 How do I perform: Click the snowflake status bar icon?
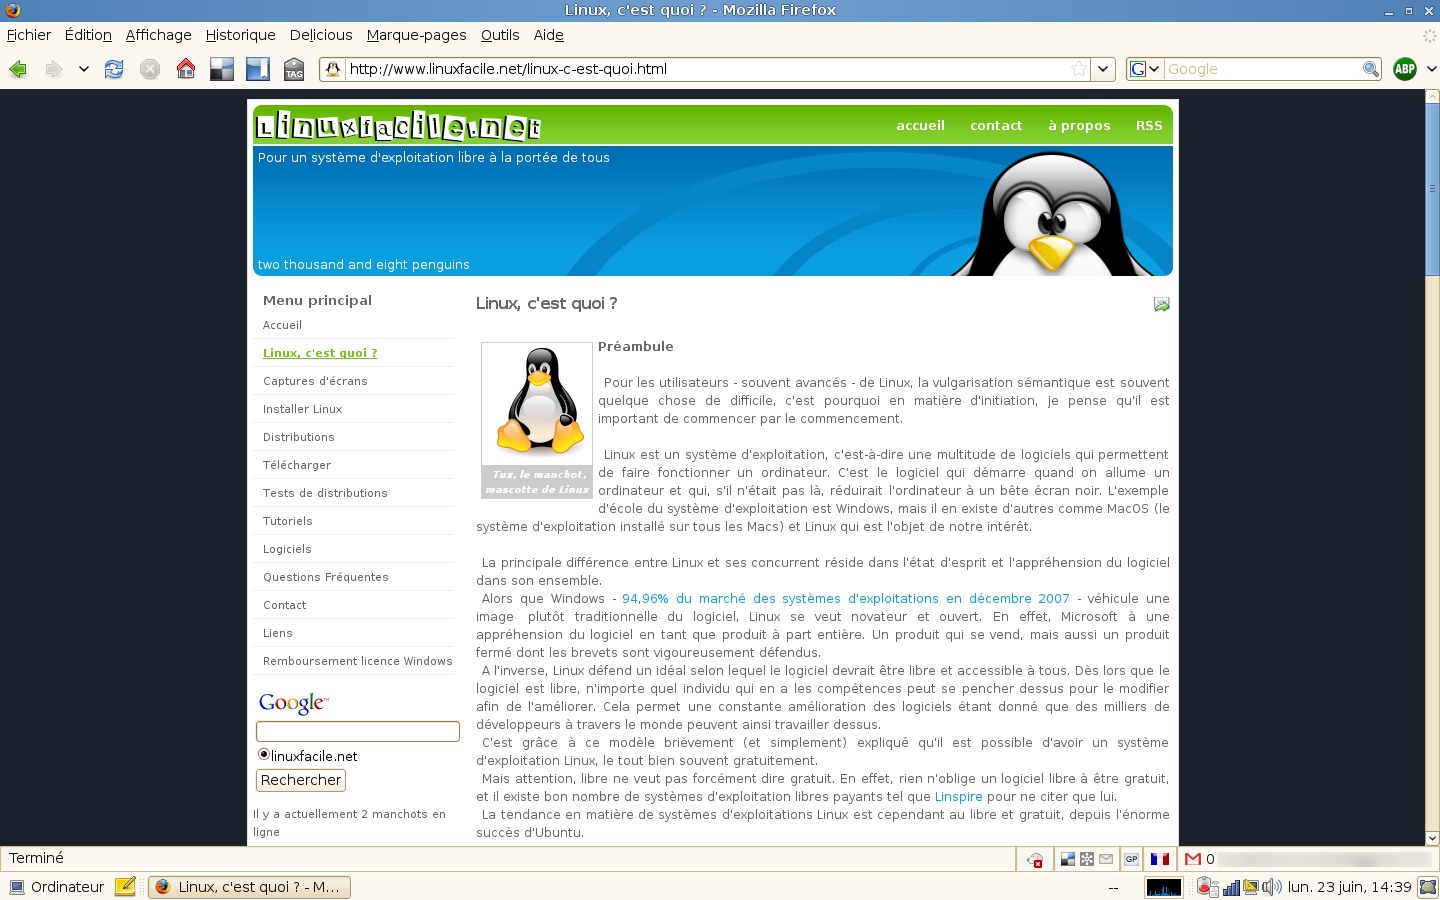1087,859
